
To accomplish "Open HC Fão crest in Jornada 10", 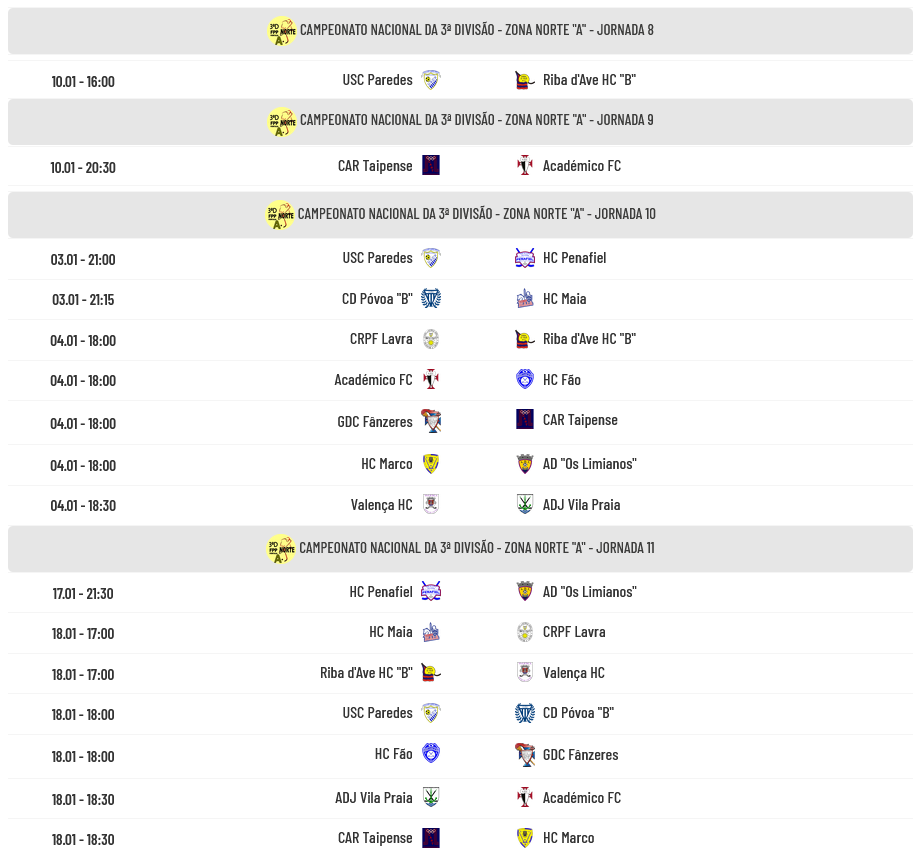I will point(525,380).
